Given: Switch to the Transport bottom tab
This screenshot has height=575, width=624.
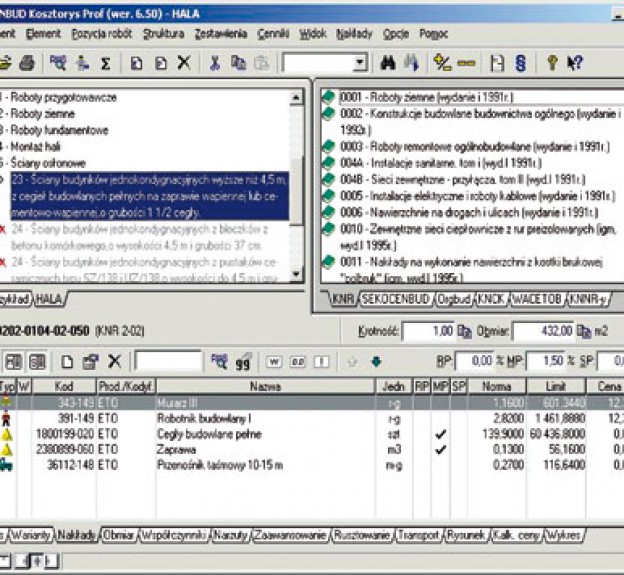Looking at the screenshot, I should coord(418,535).
